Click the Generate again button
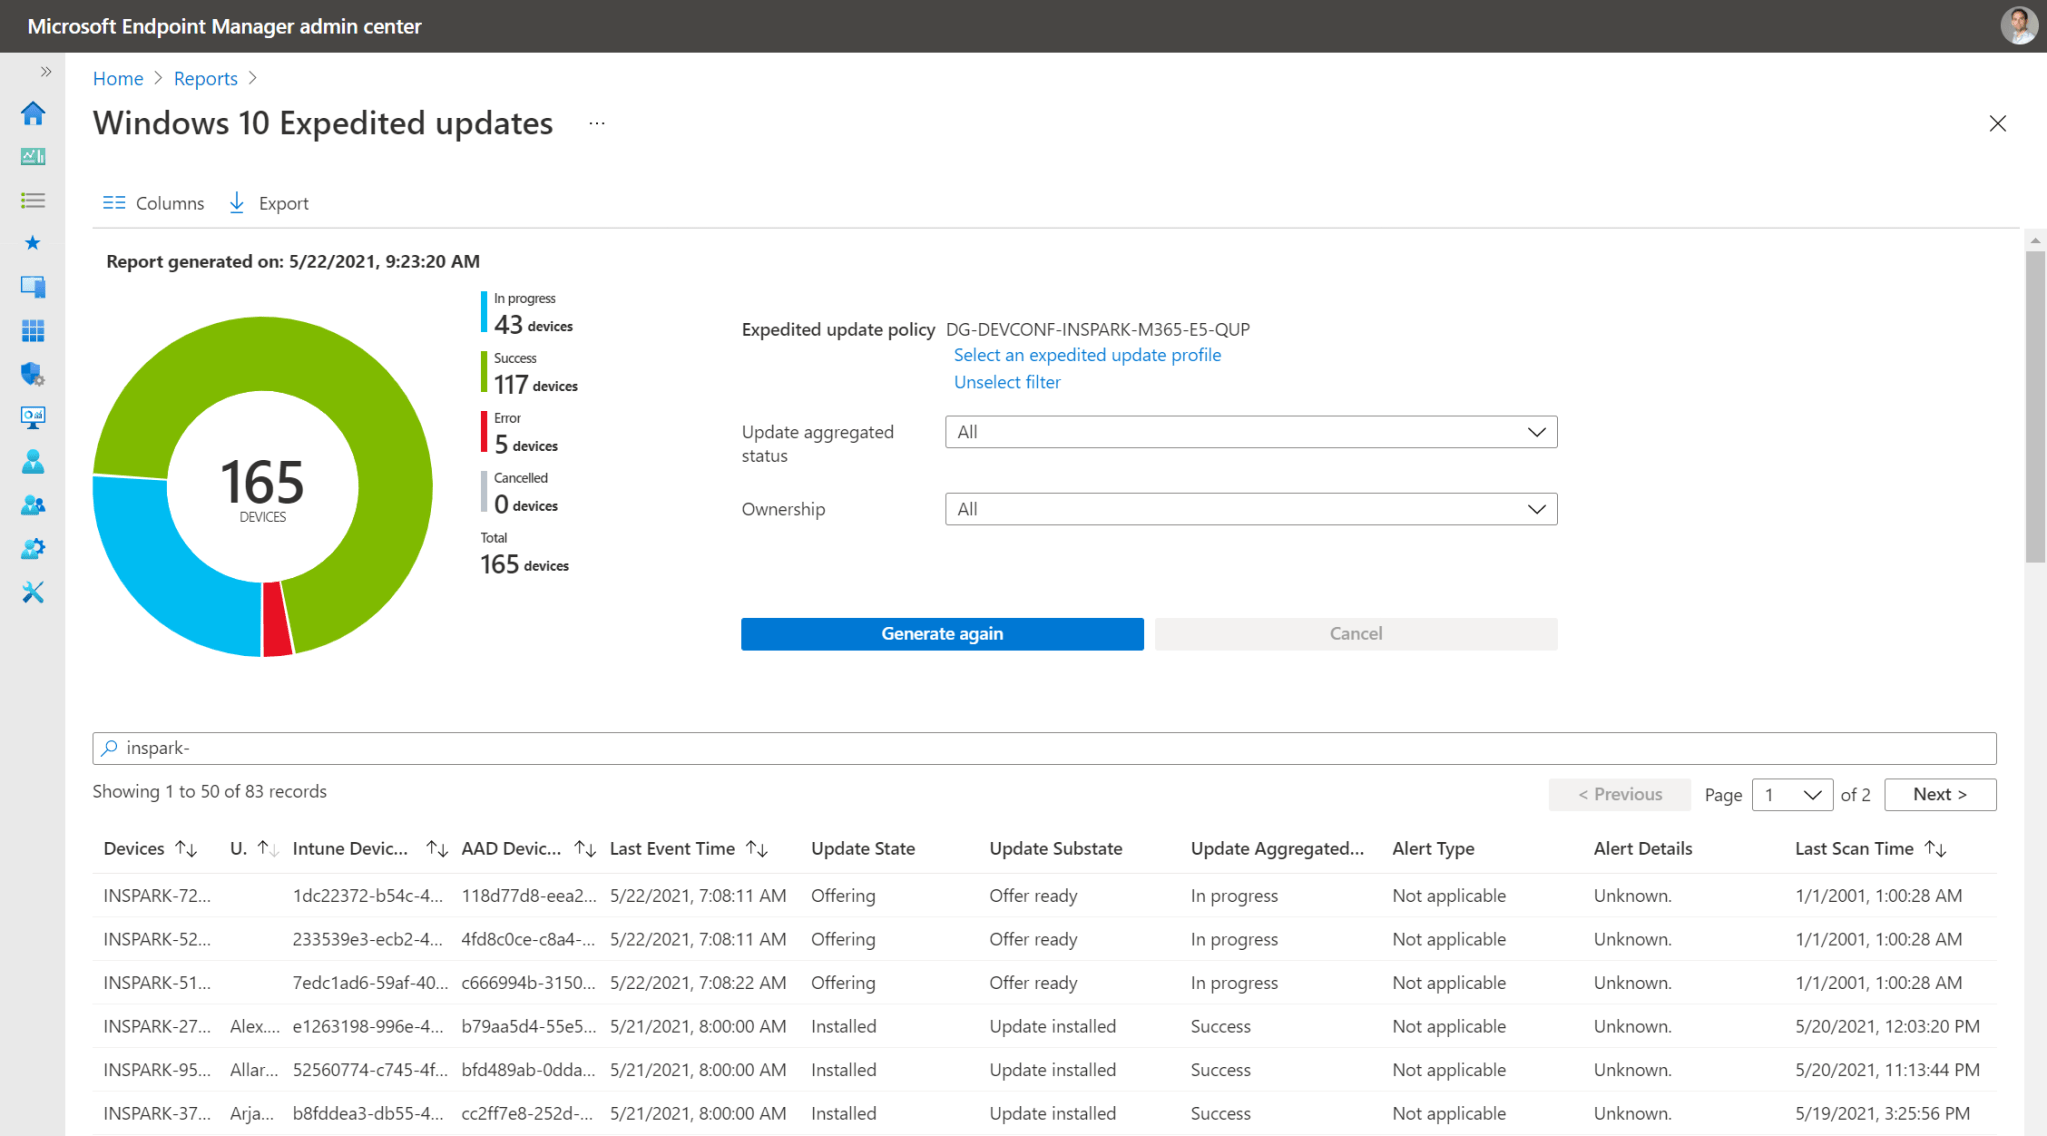The height and width of the screenshot is (1136, 2047). (941, 633)
